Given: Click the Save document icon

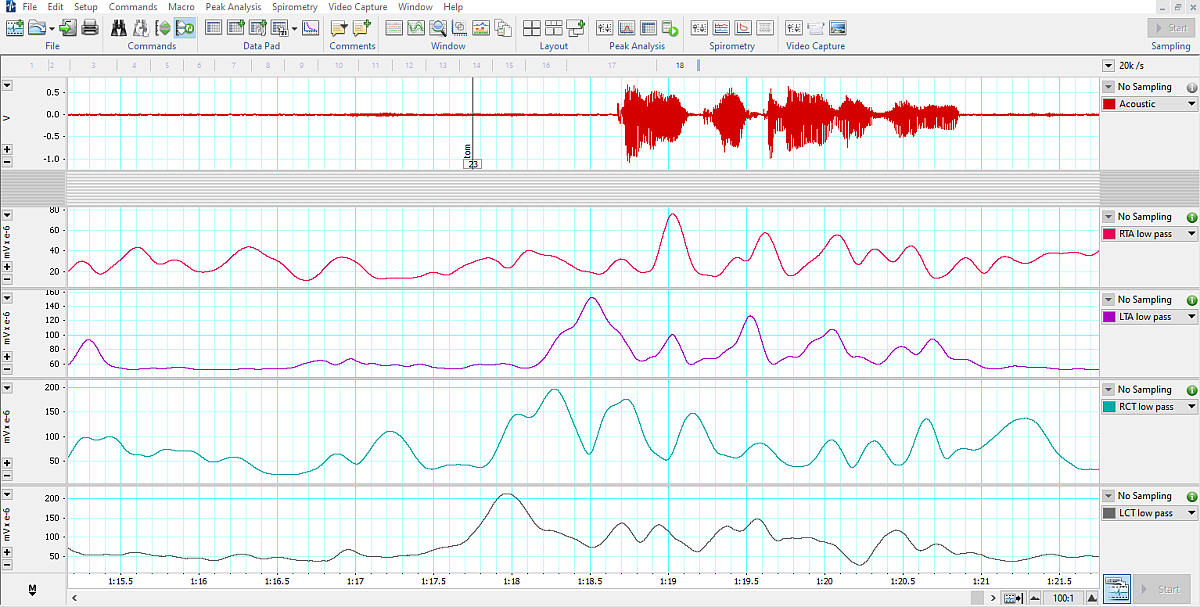Looking at the screenshot, I should 68,28.
